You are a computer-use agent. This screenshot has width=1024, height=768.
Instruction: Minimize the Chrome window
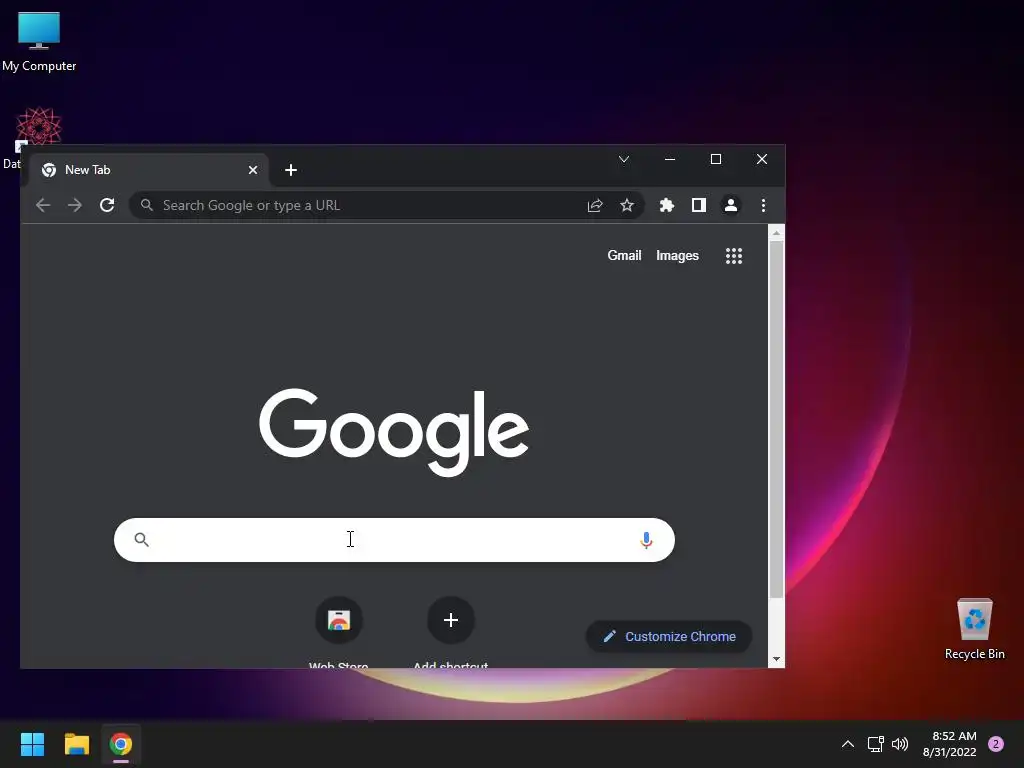670,159
